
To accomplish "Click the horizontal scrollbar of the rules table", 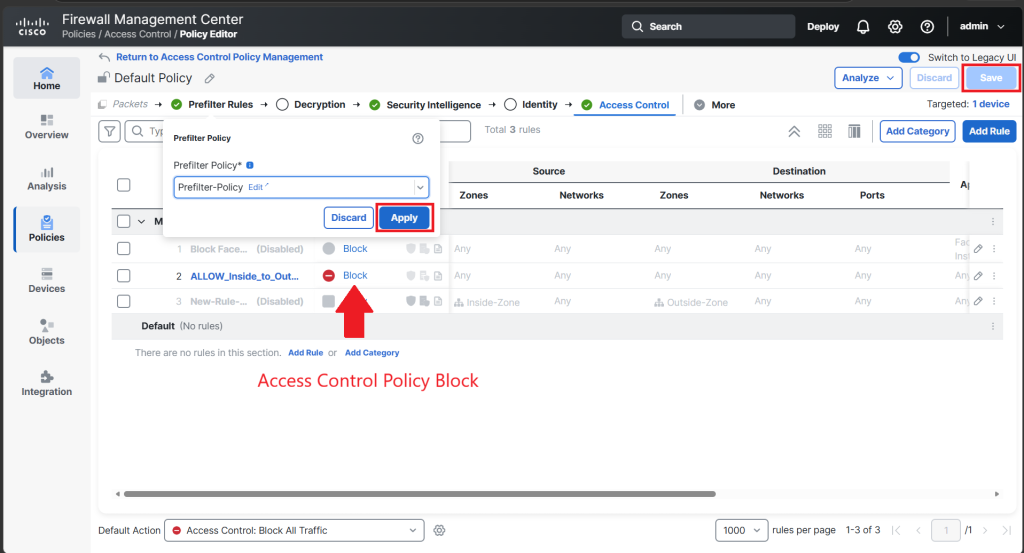I will tap(420, 494).
